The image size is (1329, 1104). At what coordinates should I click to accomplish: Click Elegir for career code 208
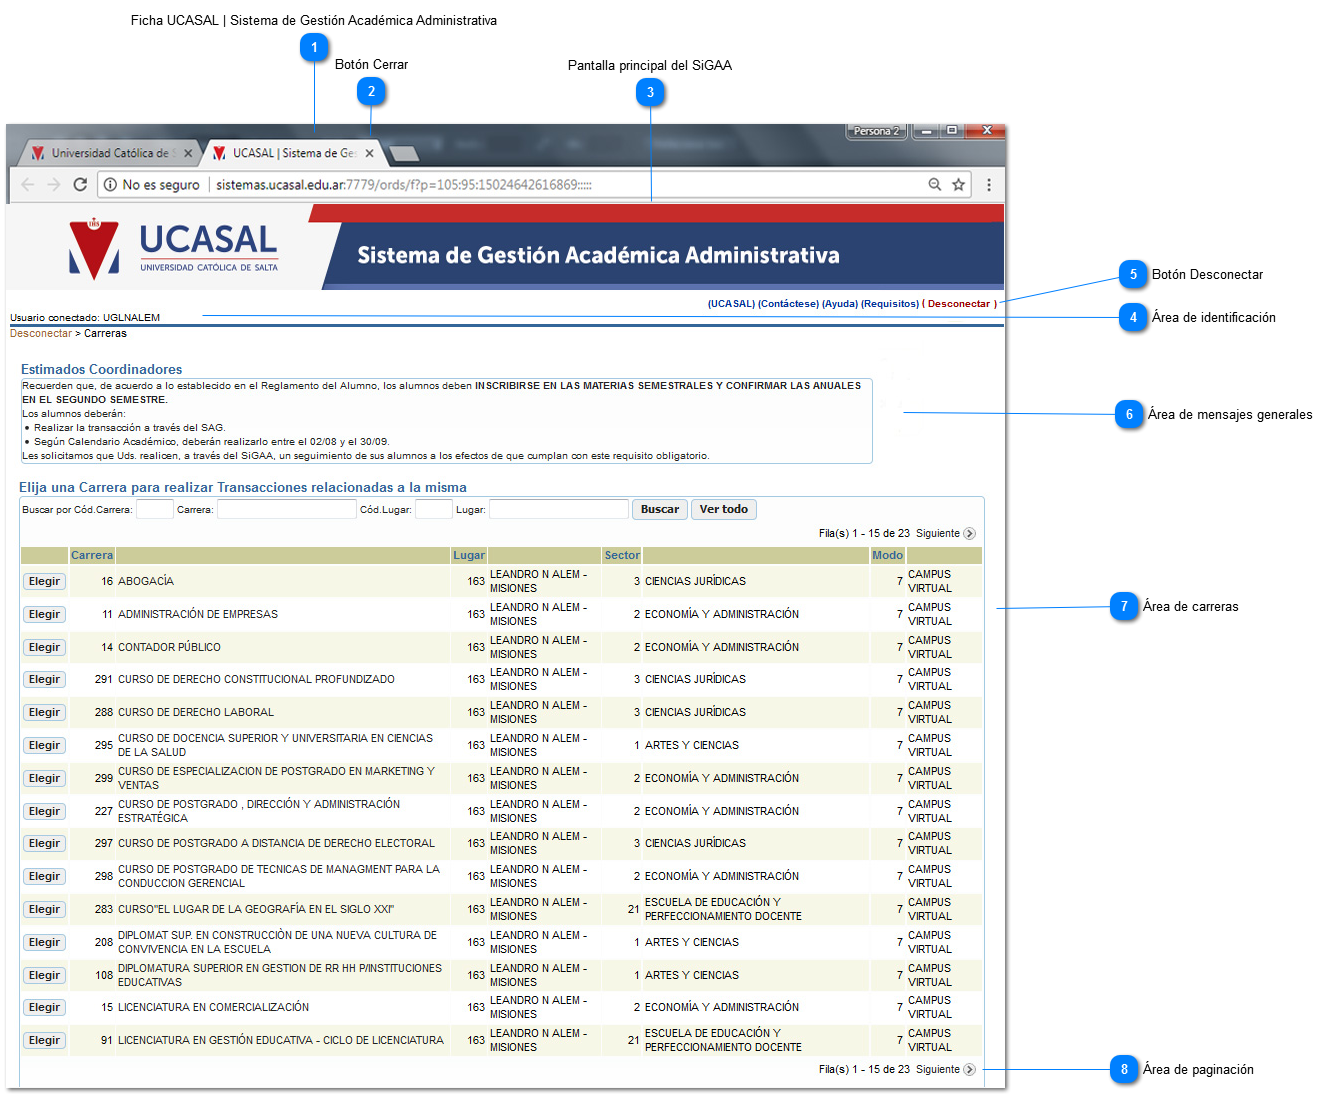pos(44,942)
